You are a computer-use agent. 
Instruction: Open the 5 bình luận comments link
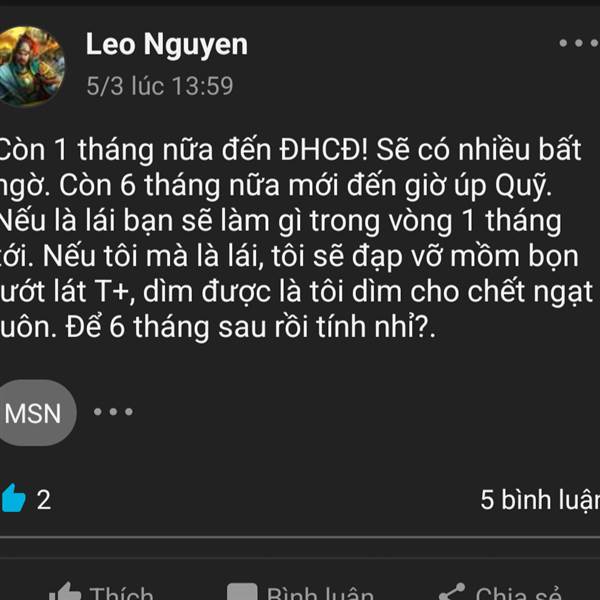pyautogui.click(x=540, y=500)
